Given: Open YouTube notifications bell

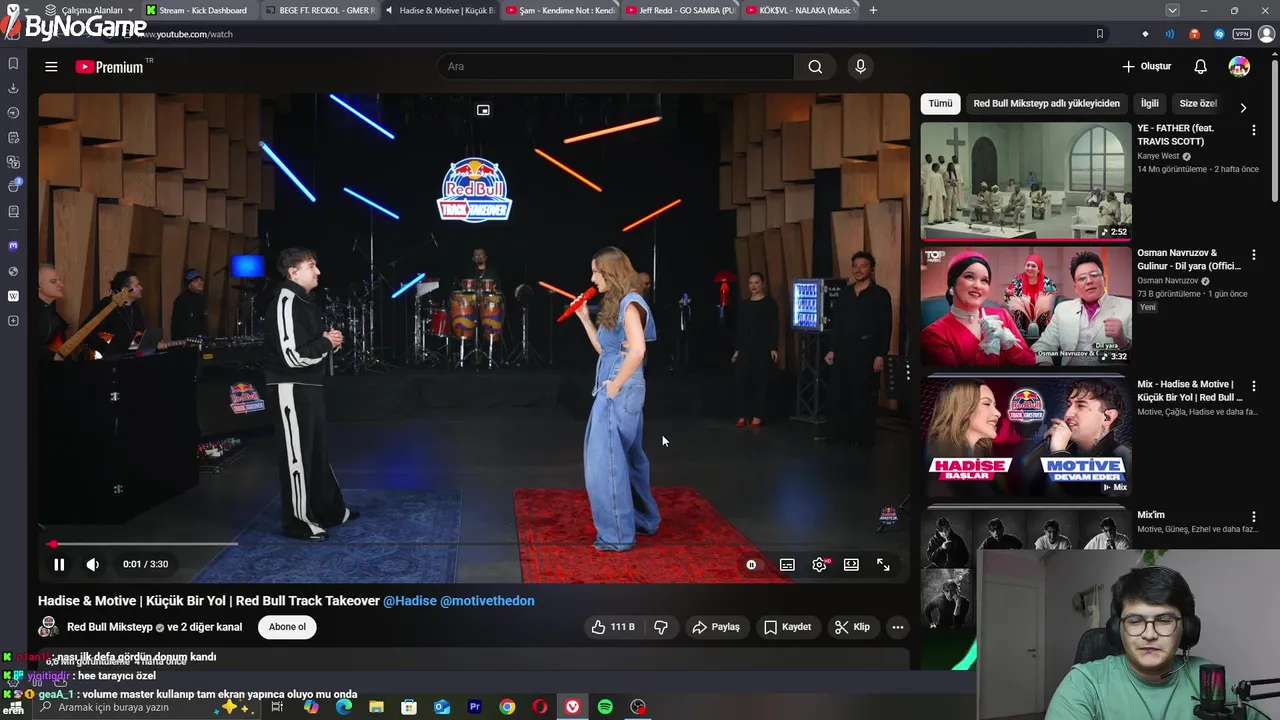Looking at the screenshot, I should pos(1200,67).
